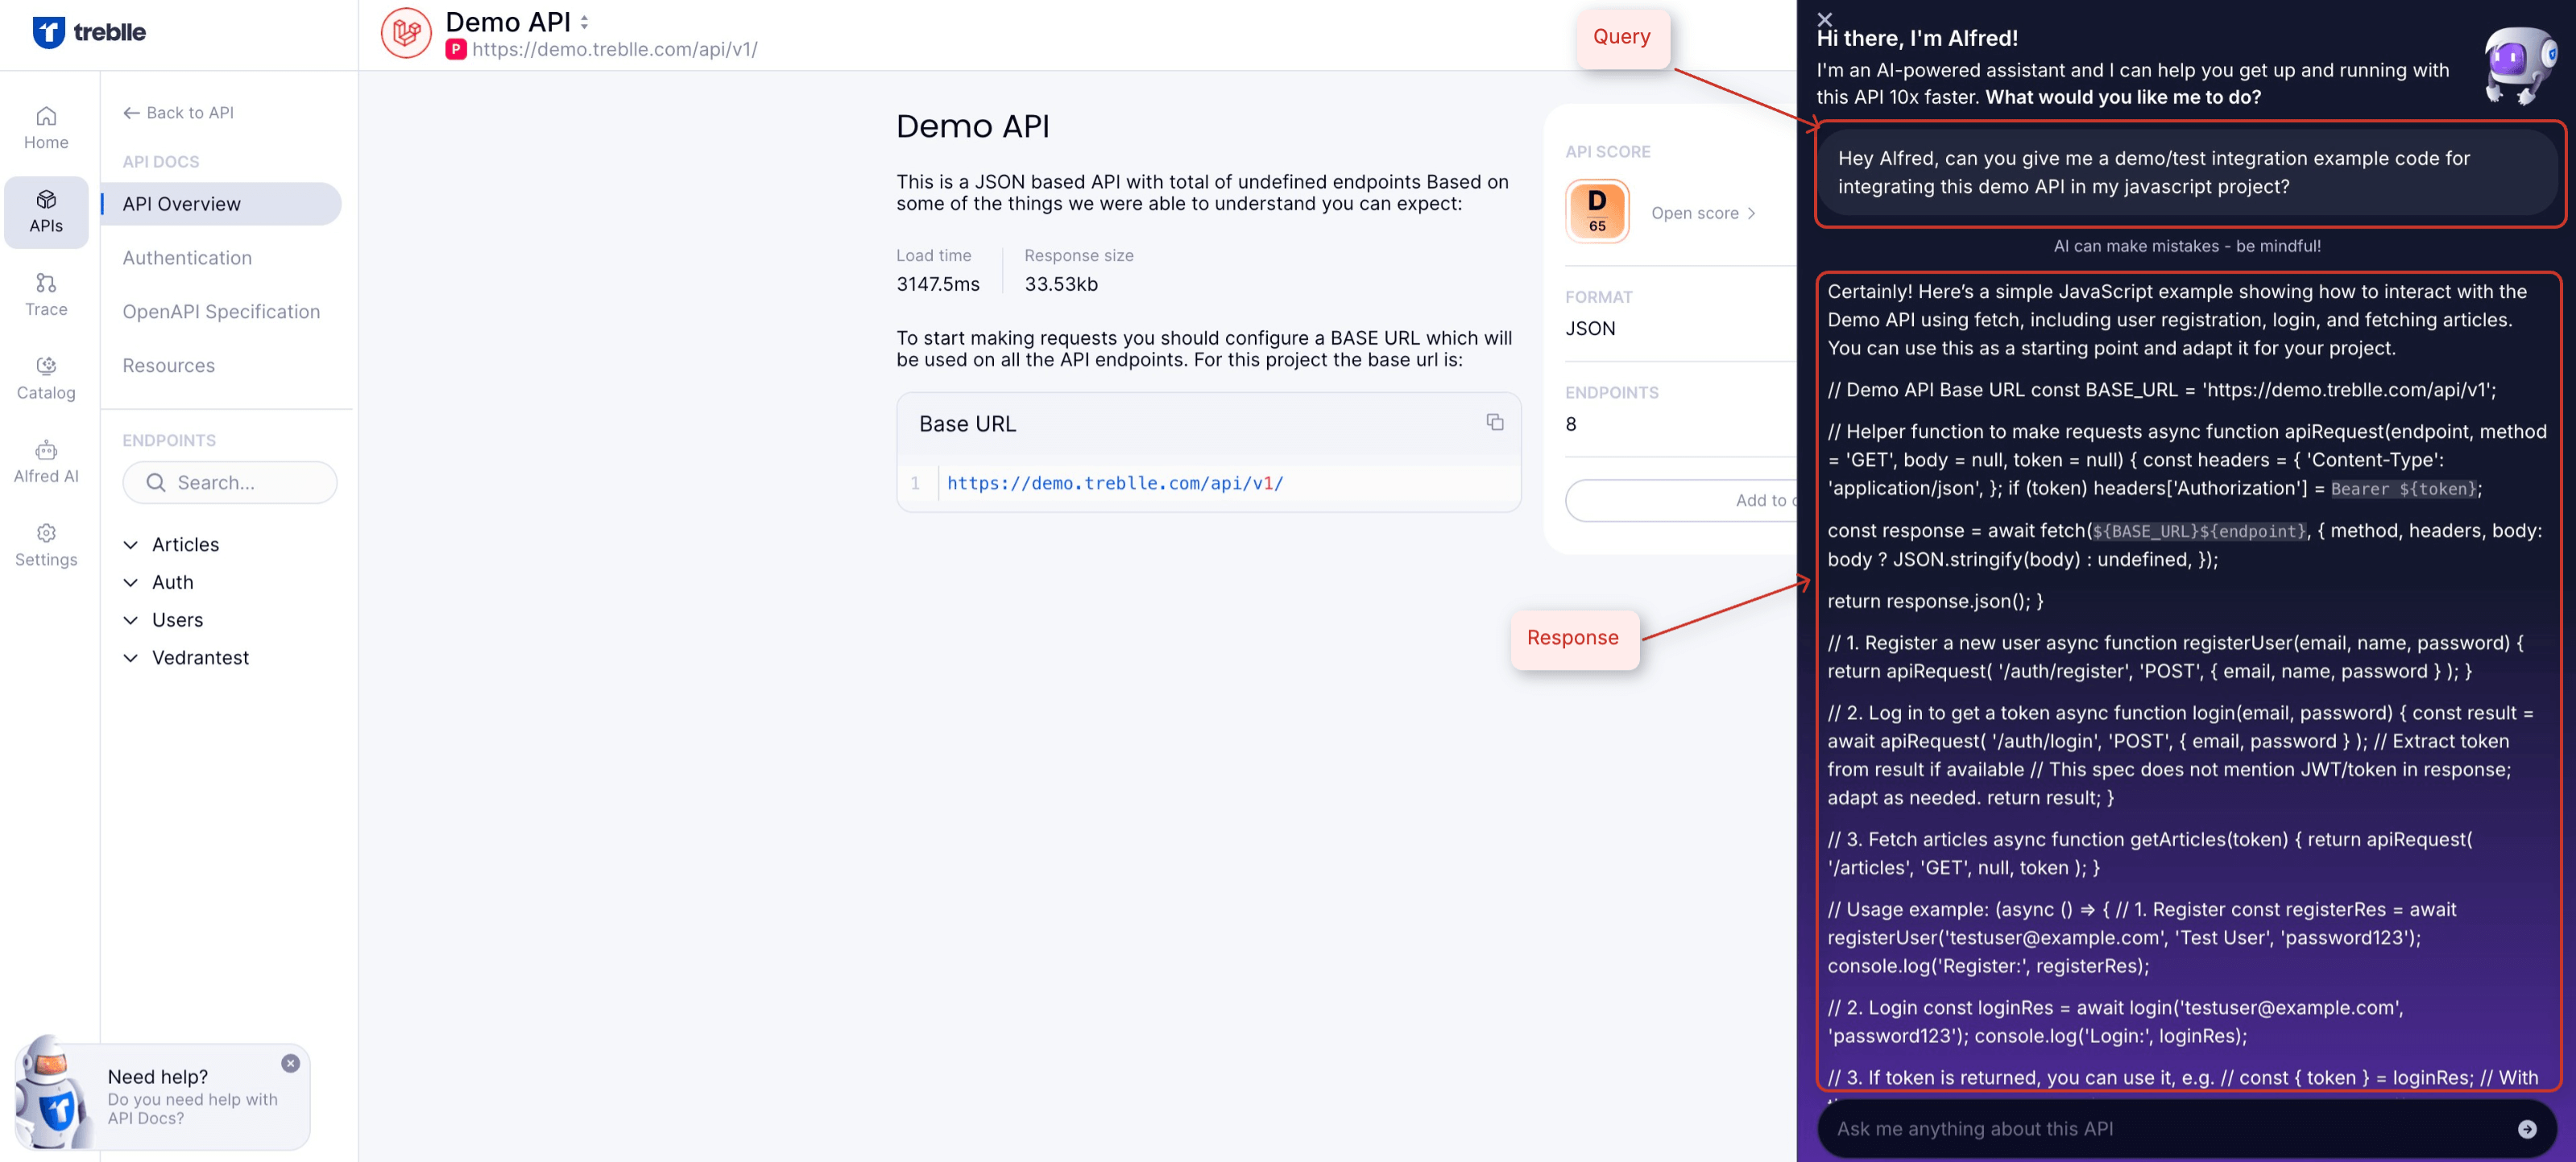Open the Alfred AI robot icon
Viewport: 2576px width, 1162px height.
coord(46,462)
